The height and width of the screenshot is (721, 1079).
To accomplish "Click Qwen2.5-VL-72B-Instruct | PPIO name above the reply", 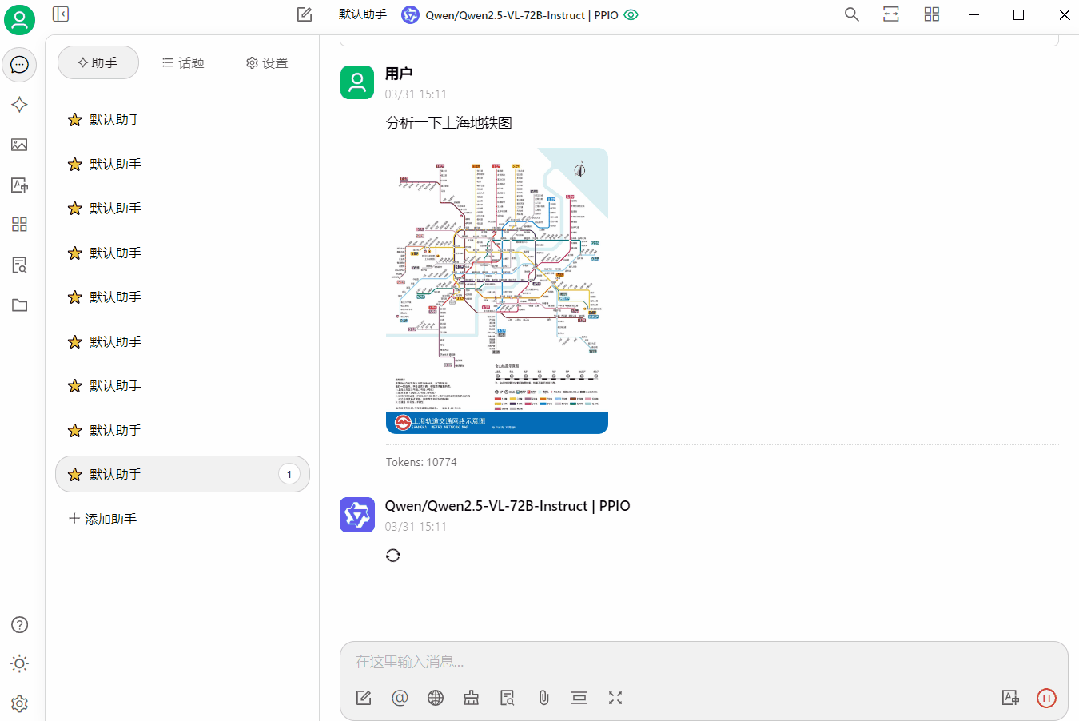I will pyautogui.click(x=507, y=506).
